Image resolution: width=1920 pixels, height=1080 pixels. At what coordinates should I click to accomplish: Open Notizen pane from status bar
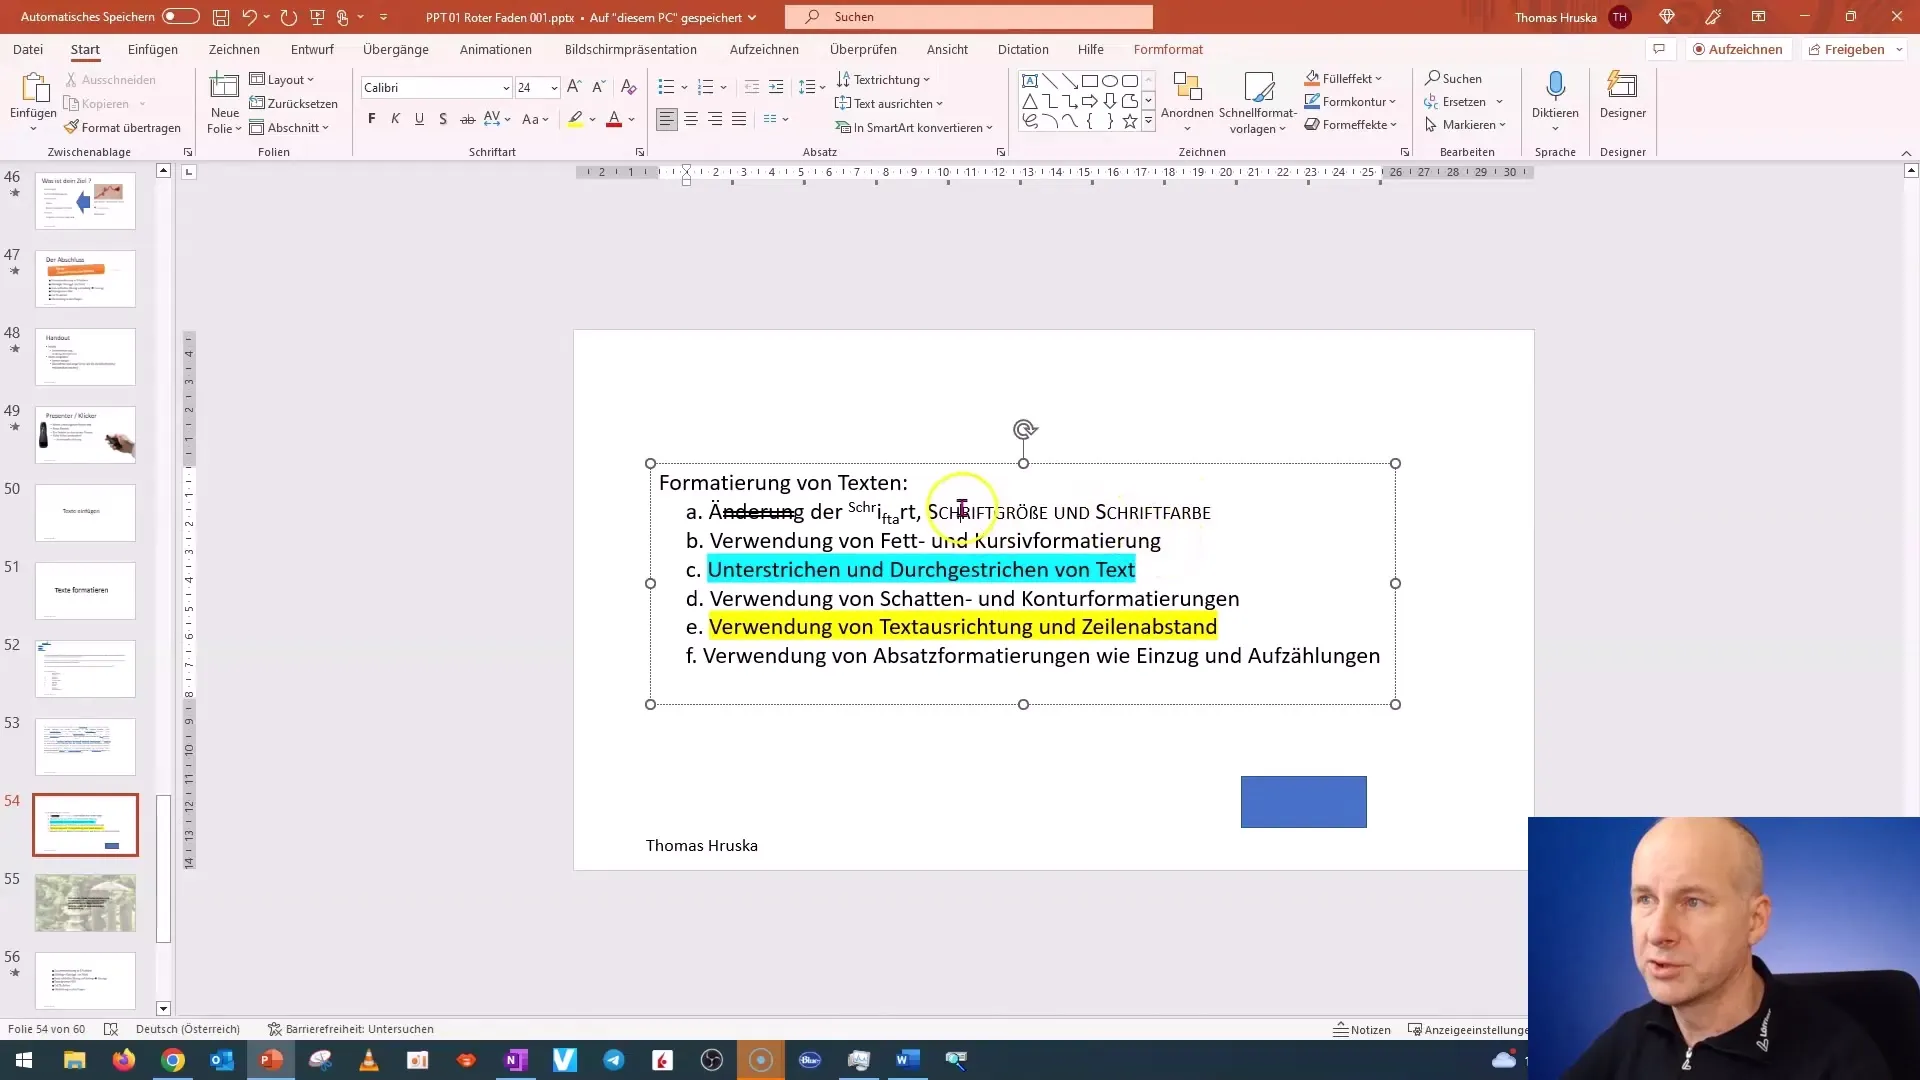click(1362, 1029)
